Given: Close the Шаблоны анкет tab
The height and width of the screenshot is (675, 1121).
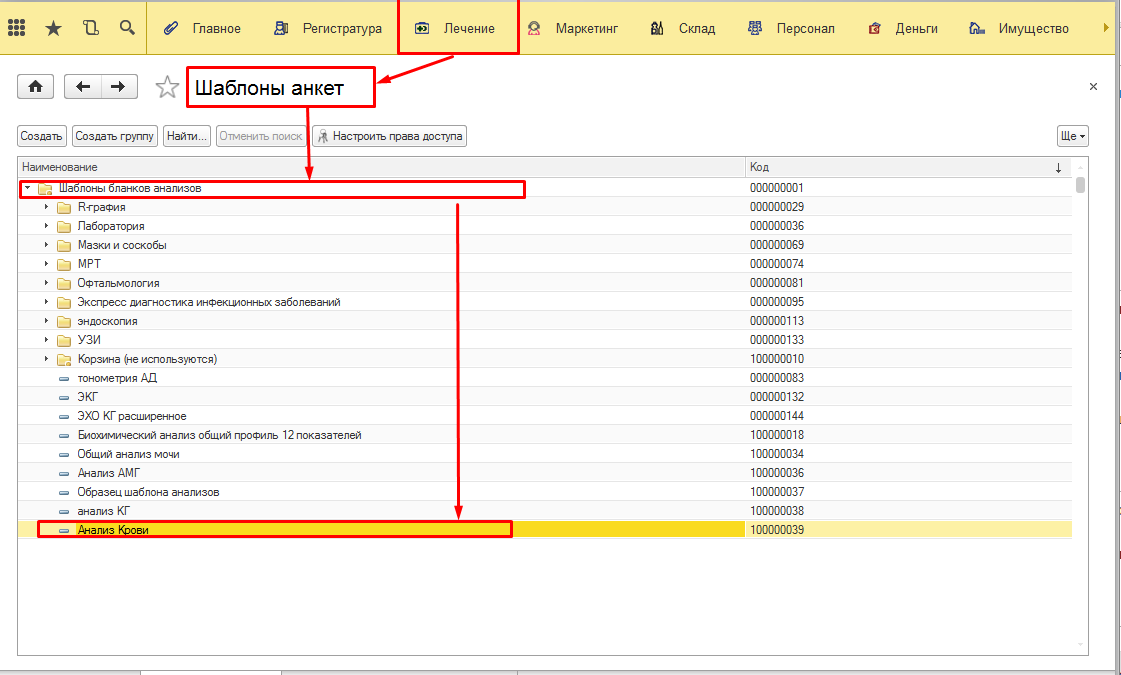Looking at the screenshot, I should [x=1093, y=87].
